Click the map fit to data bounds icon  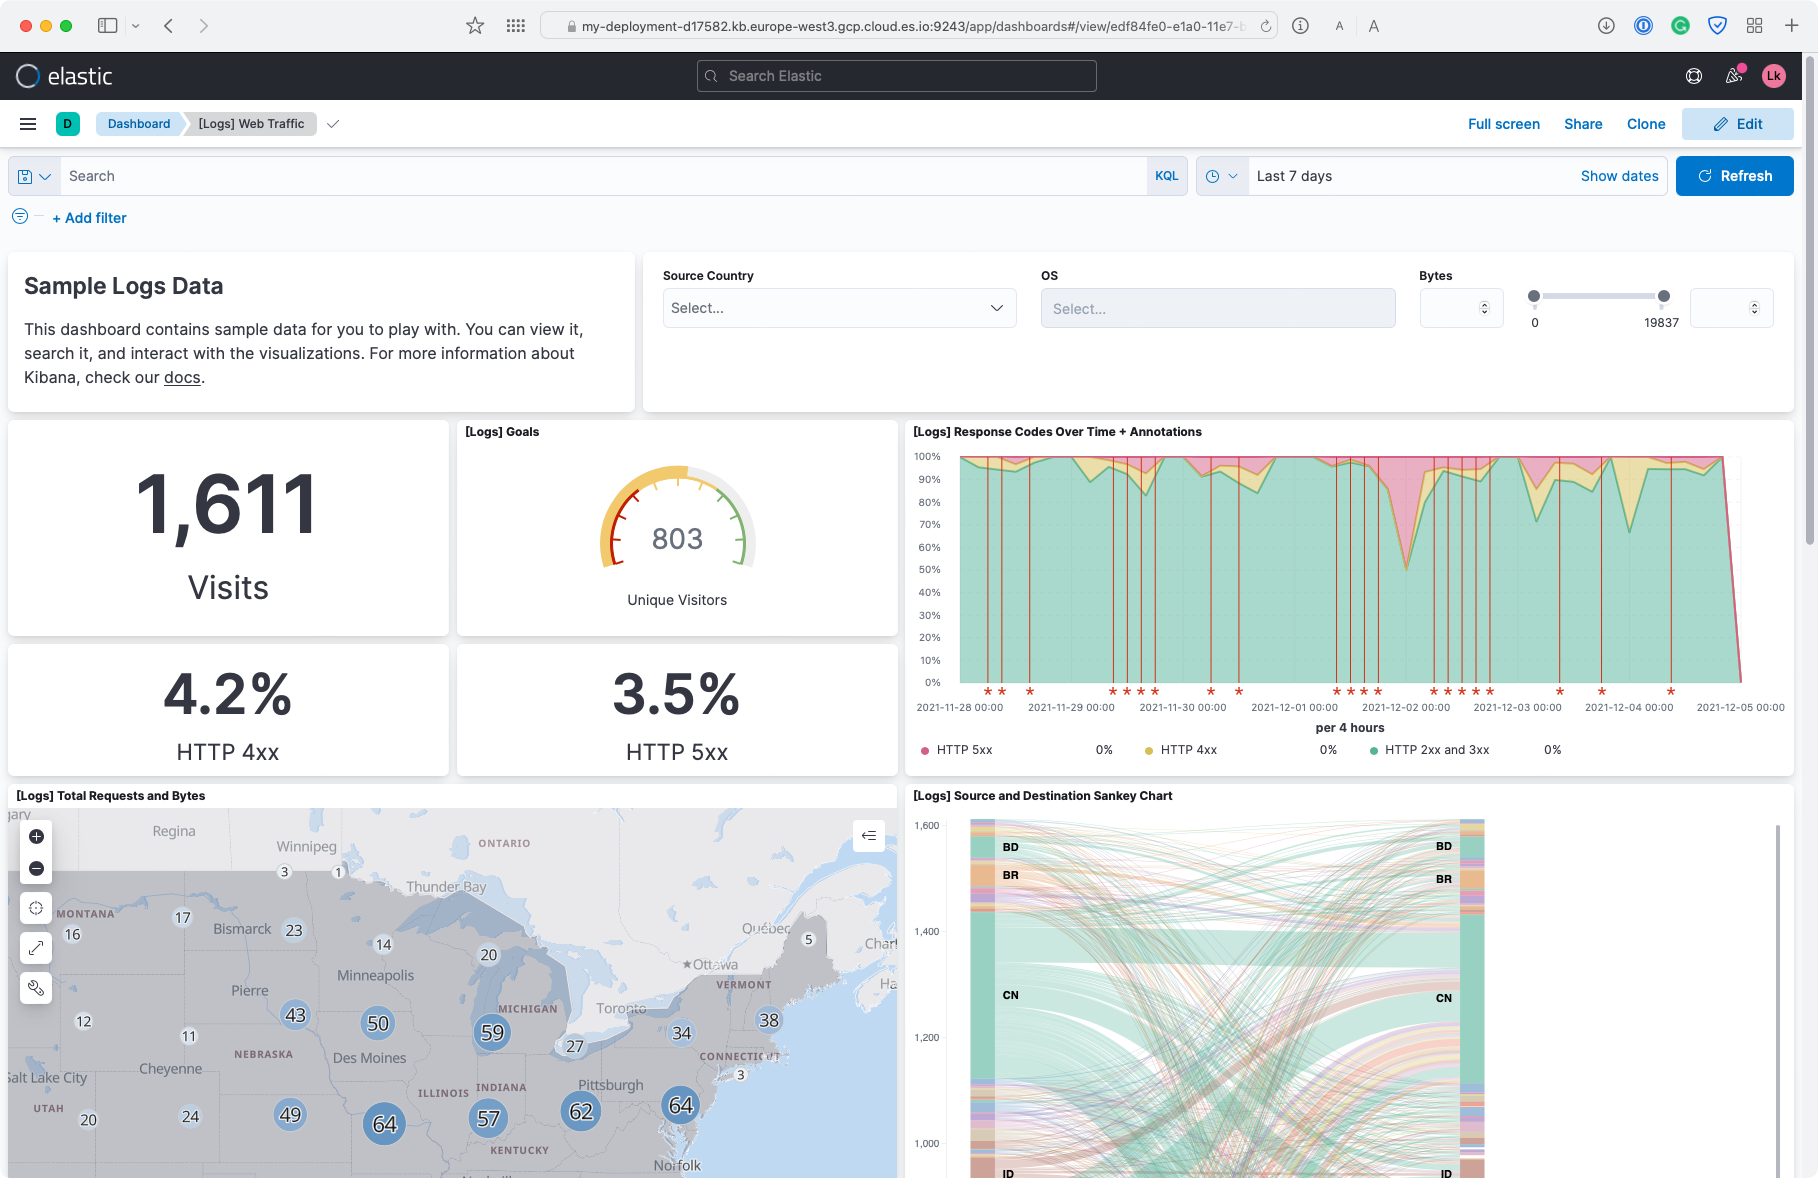click(36, 908)
